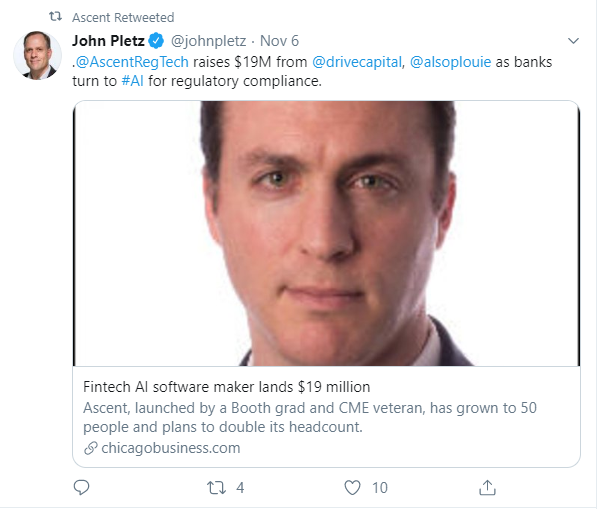Click the link chain icon before chicagobusiness.com
Image resolution: width=597 pixels, height=509 pixels.
point(91,448)
